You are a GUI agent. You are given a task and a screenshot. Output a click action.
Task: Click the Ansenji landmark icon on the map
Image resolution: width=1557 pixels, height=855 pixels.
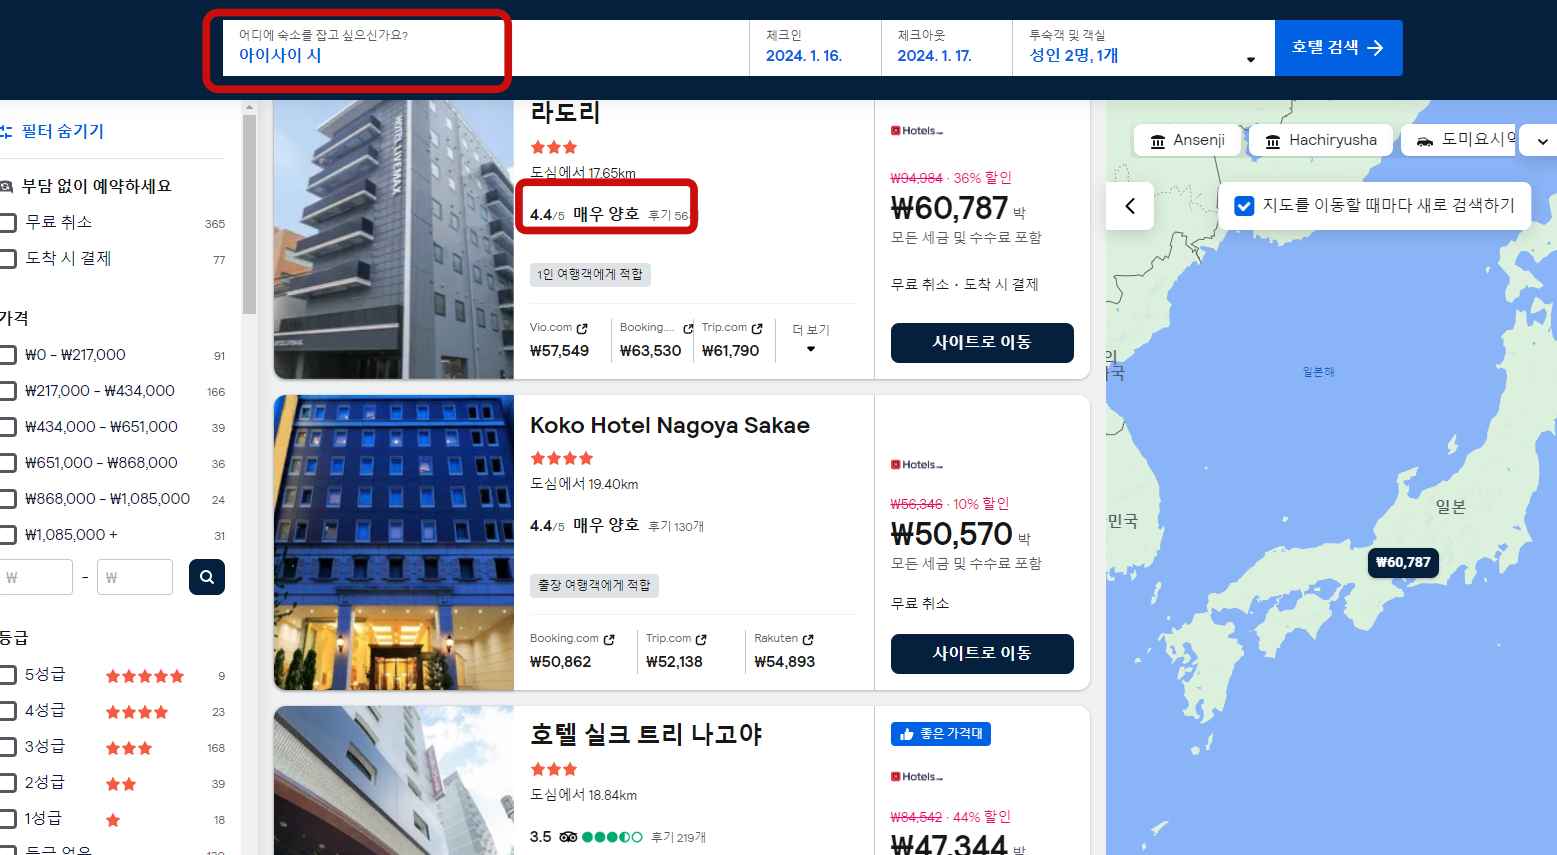pyautogui.click(x=1159, y=141)
